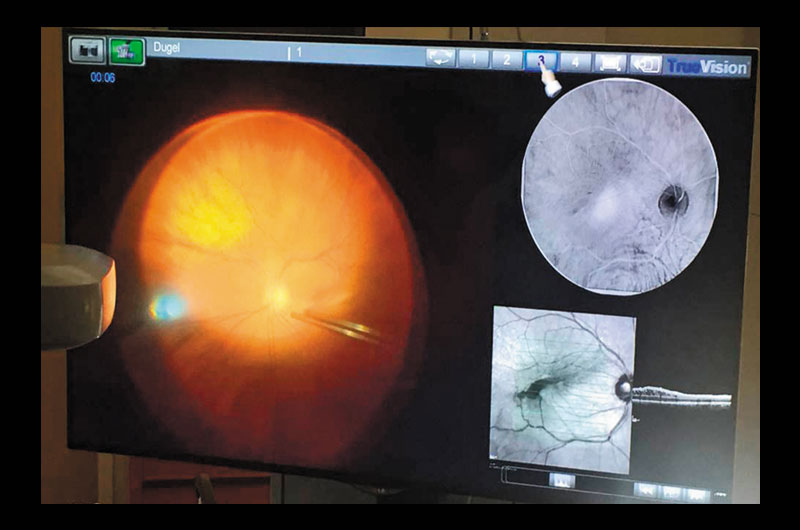Click the middle of three thumbnails at the bottom right
Image resolution: width=800 pixels, height=530 pixels.
click(671, 493)
